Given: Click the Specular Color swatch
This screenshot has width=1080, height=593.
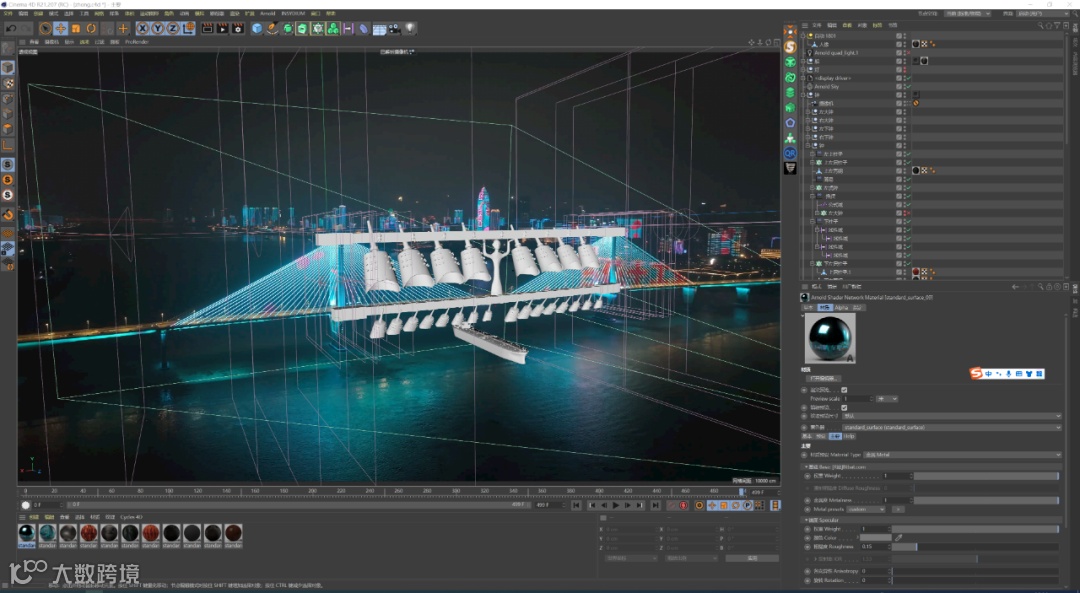Looking at the screenshot, I should click(875, 538).
